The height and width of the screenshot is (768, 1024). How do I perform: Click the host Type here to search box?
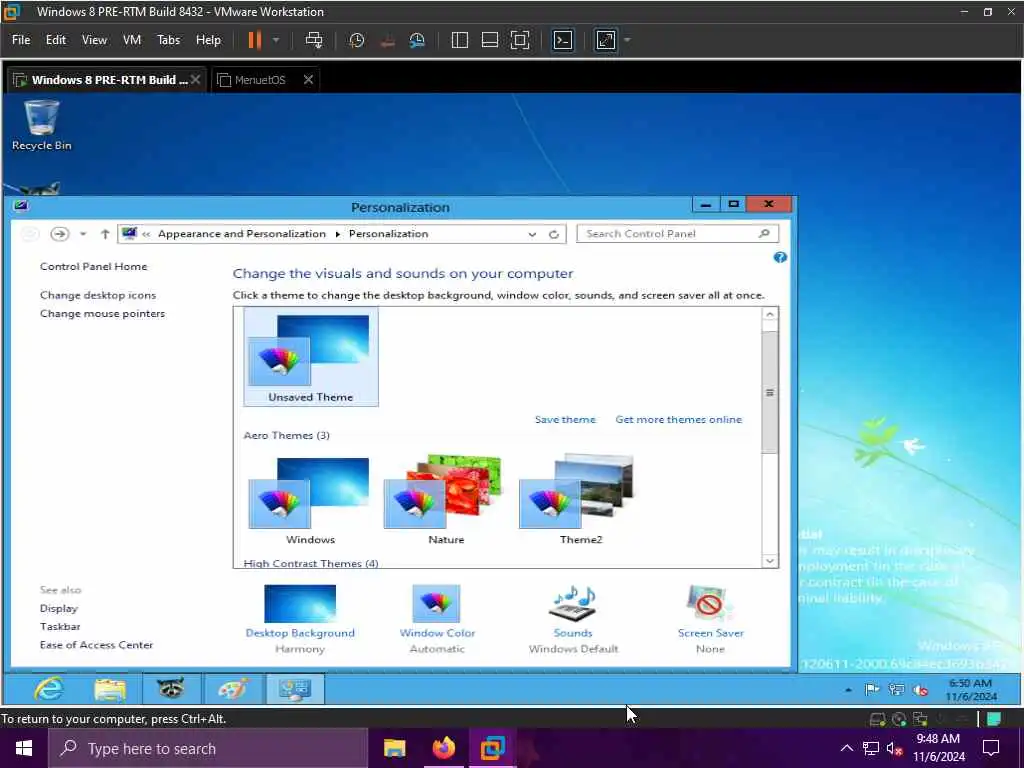tap(208, 748)
